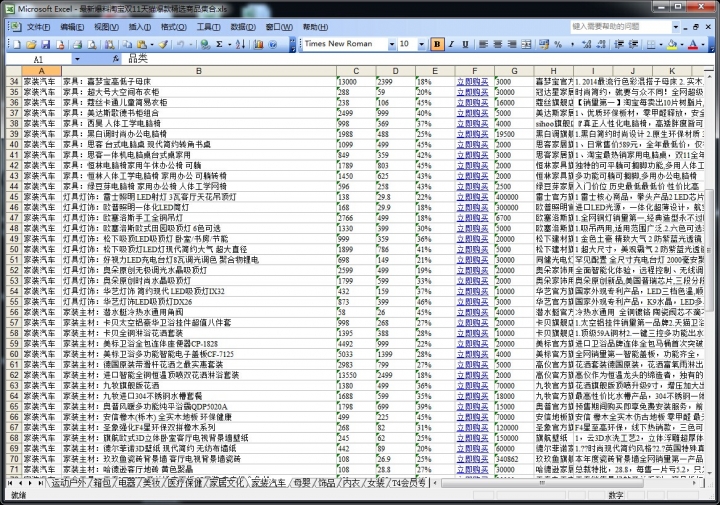Apply the yellow Fill Color
The image size is (720, 505).
[x=672, y=45]
